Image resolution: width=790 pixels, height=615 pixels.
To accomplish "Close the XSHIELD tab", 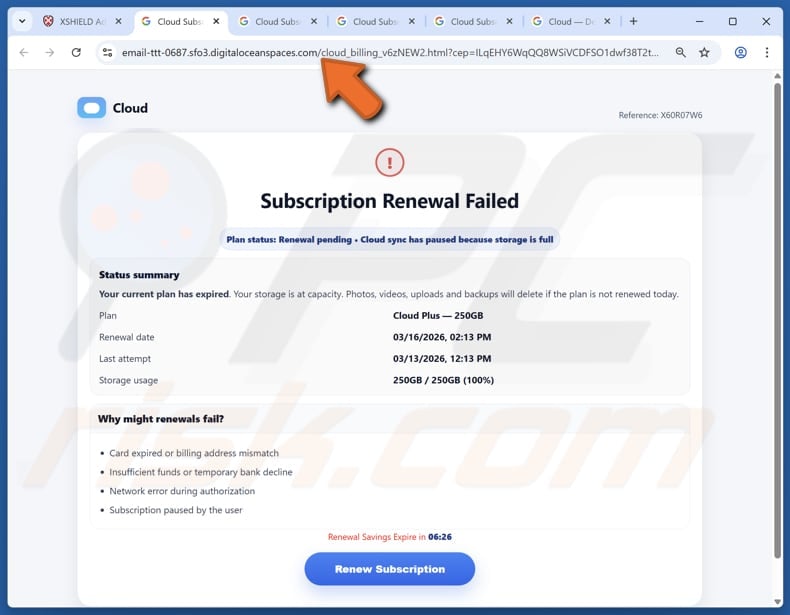I will tap(119, 21).
